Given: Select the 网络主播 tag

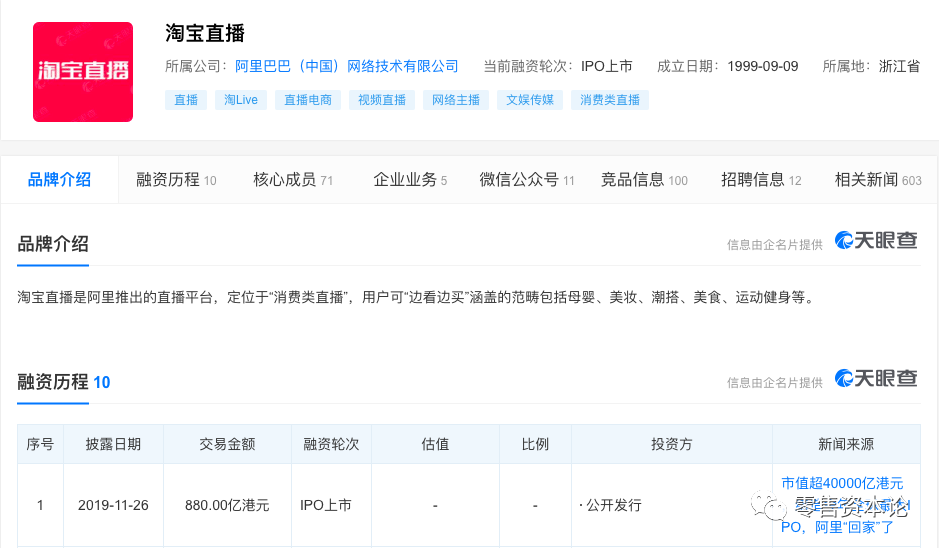Looking at the screenshot, I should pyautogui.click(x=456, y=100).
